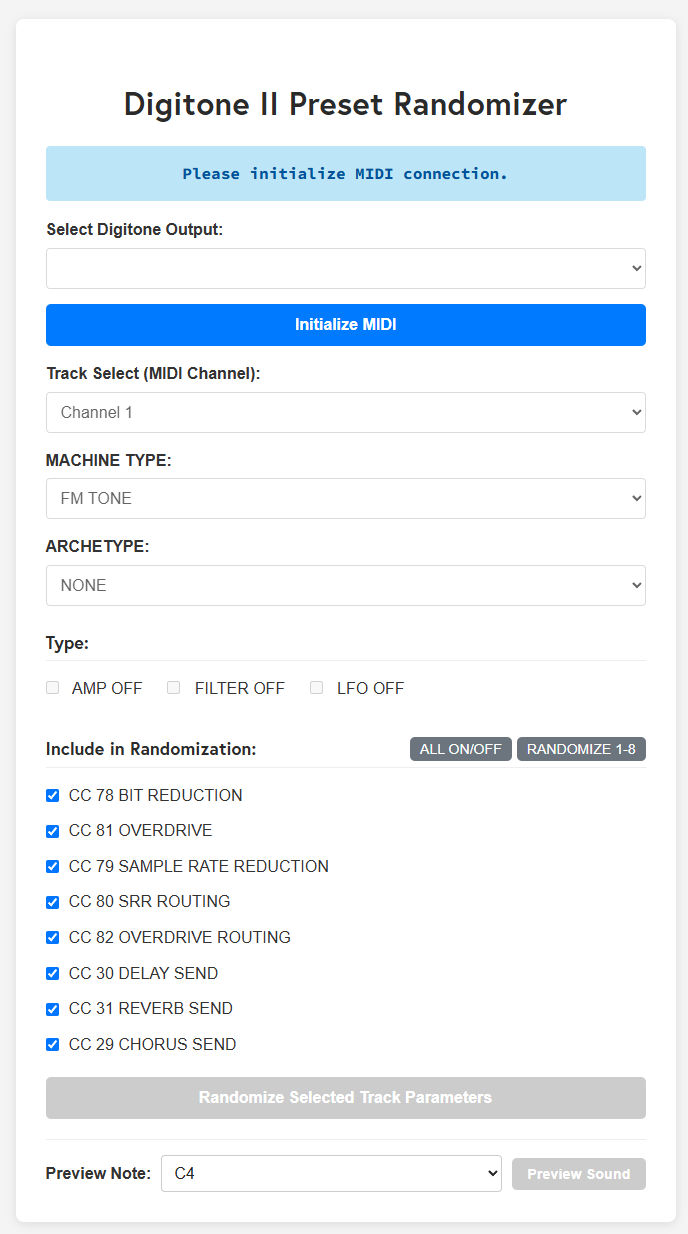Expand the ARCHETYPE selector
688x1234 pixels.
pyautogui.click(x=345, y=585)
